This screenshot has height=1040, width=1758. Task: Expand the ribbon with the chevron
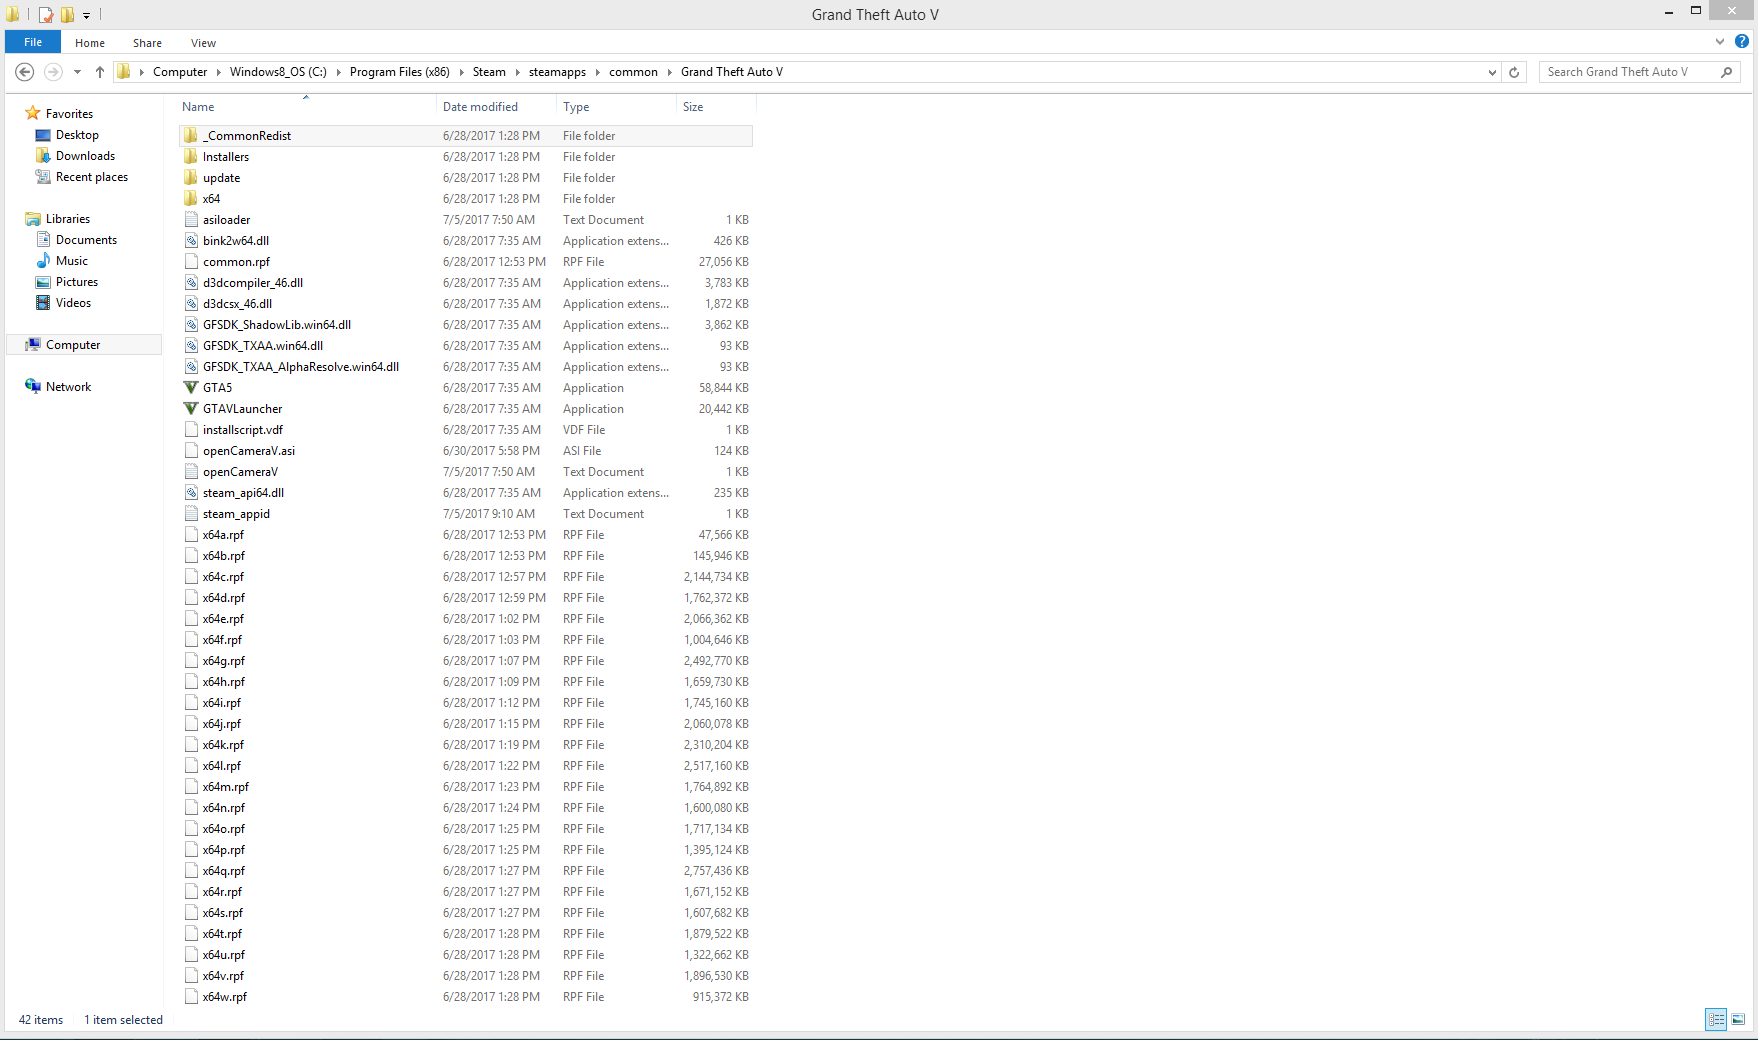(x=1720, y=42)
